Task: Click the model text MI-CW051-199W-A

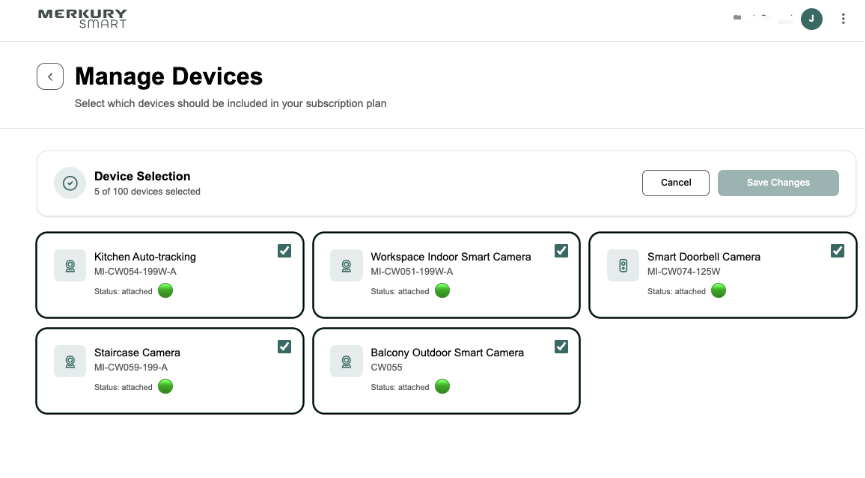Action: [412, 272]
